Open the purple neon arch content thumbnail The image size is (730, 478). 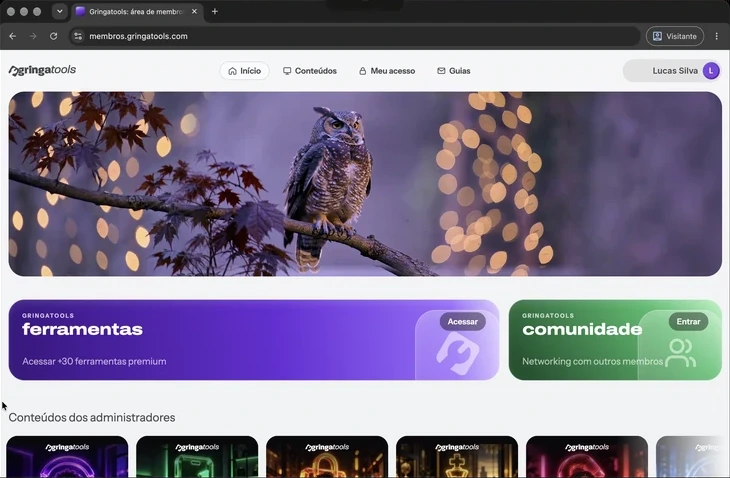pyautogui.click(x=67, y=457)
